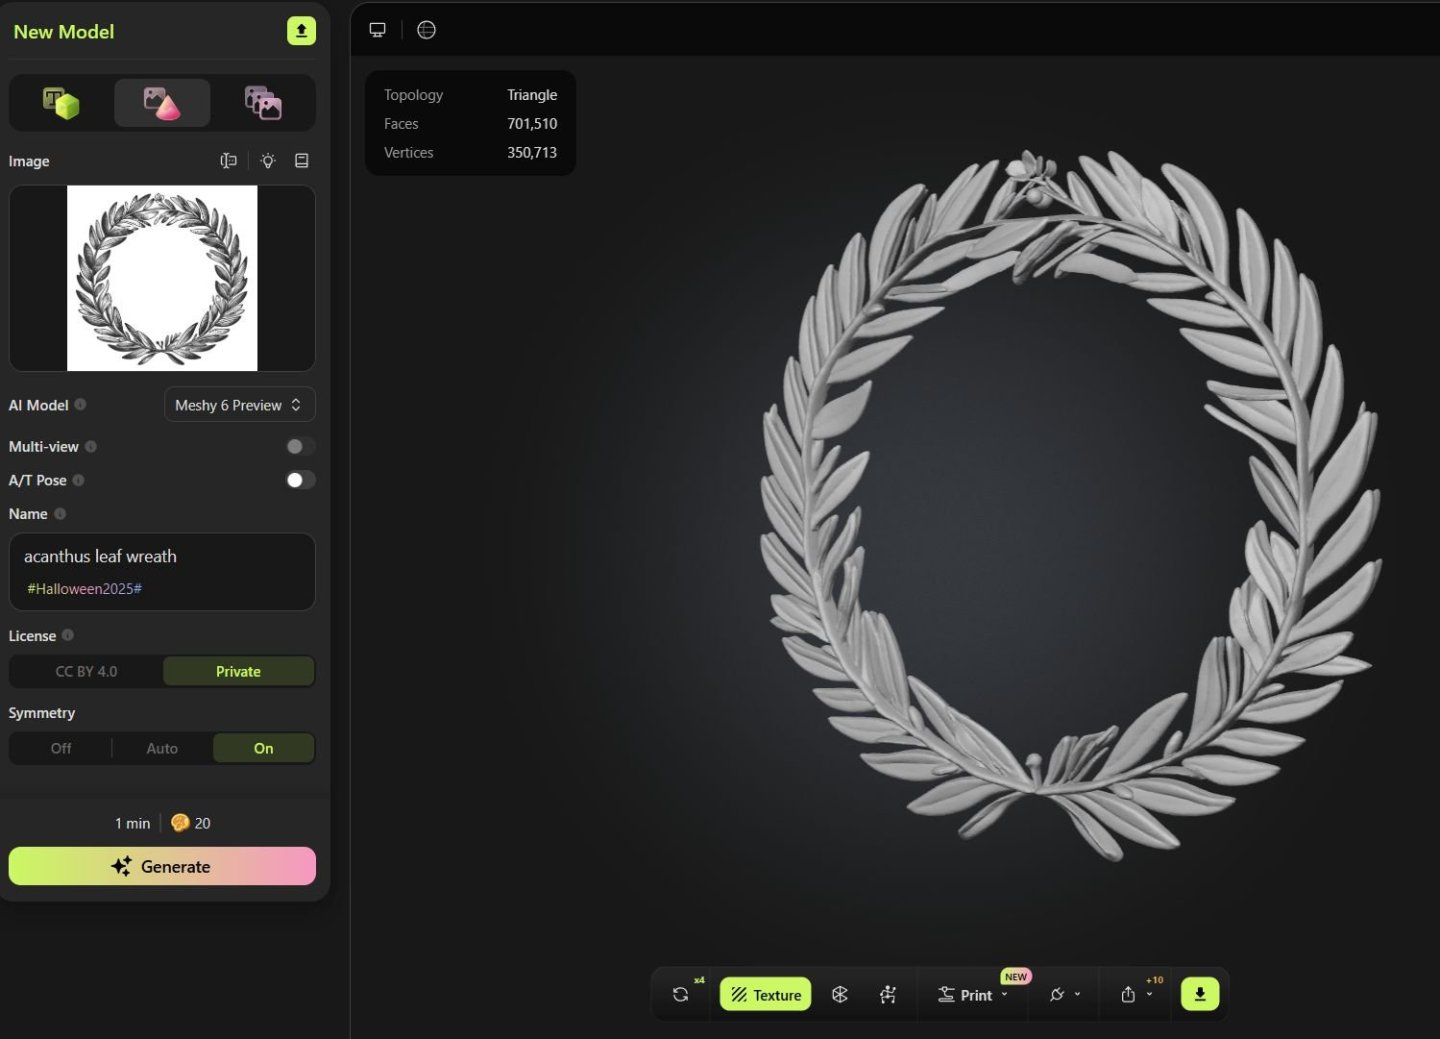This screenshot has height=1039, width=1440.
Task: Switch to the Text to 3D tab
Action: tap(61, 103)
